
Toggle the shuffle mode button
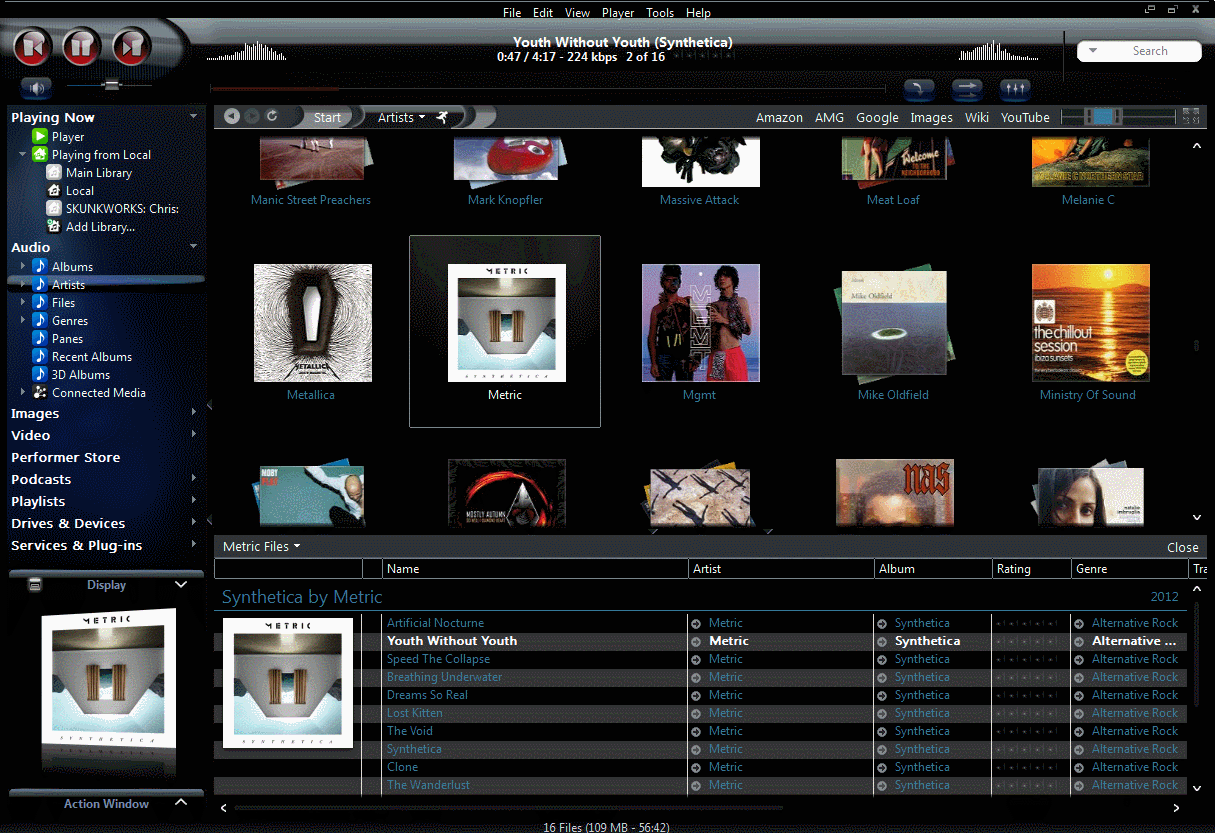click(967, 90)
